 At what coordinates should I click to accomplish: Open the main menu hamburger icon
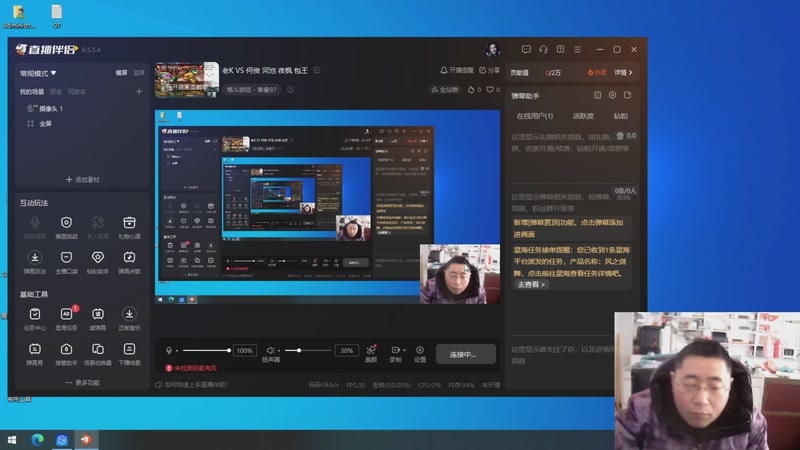(x=578, y=49)
